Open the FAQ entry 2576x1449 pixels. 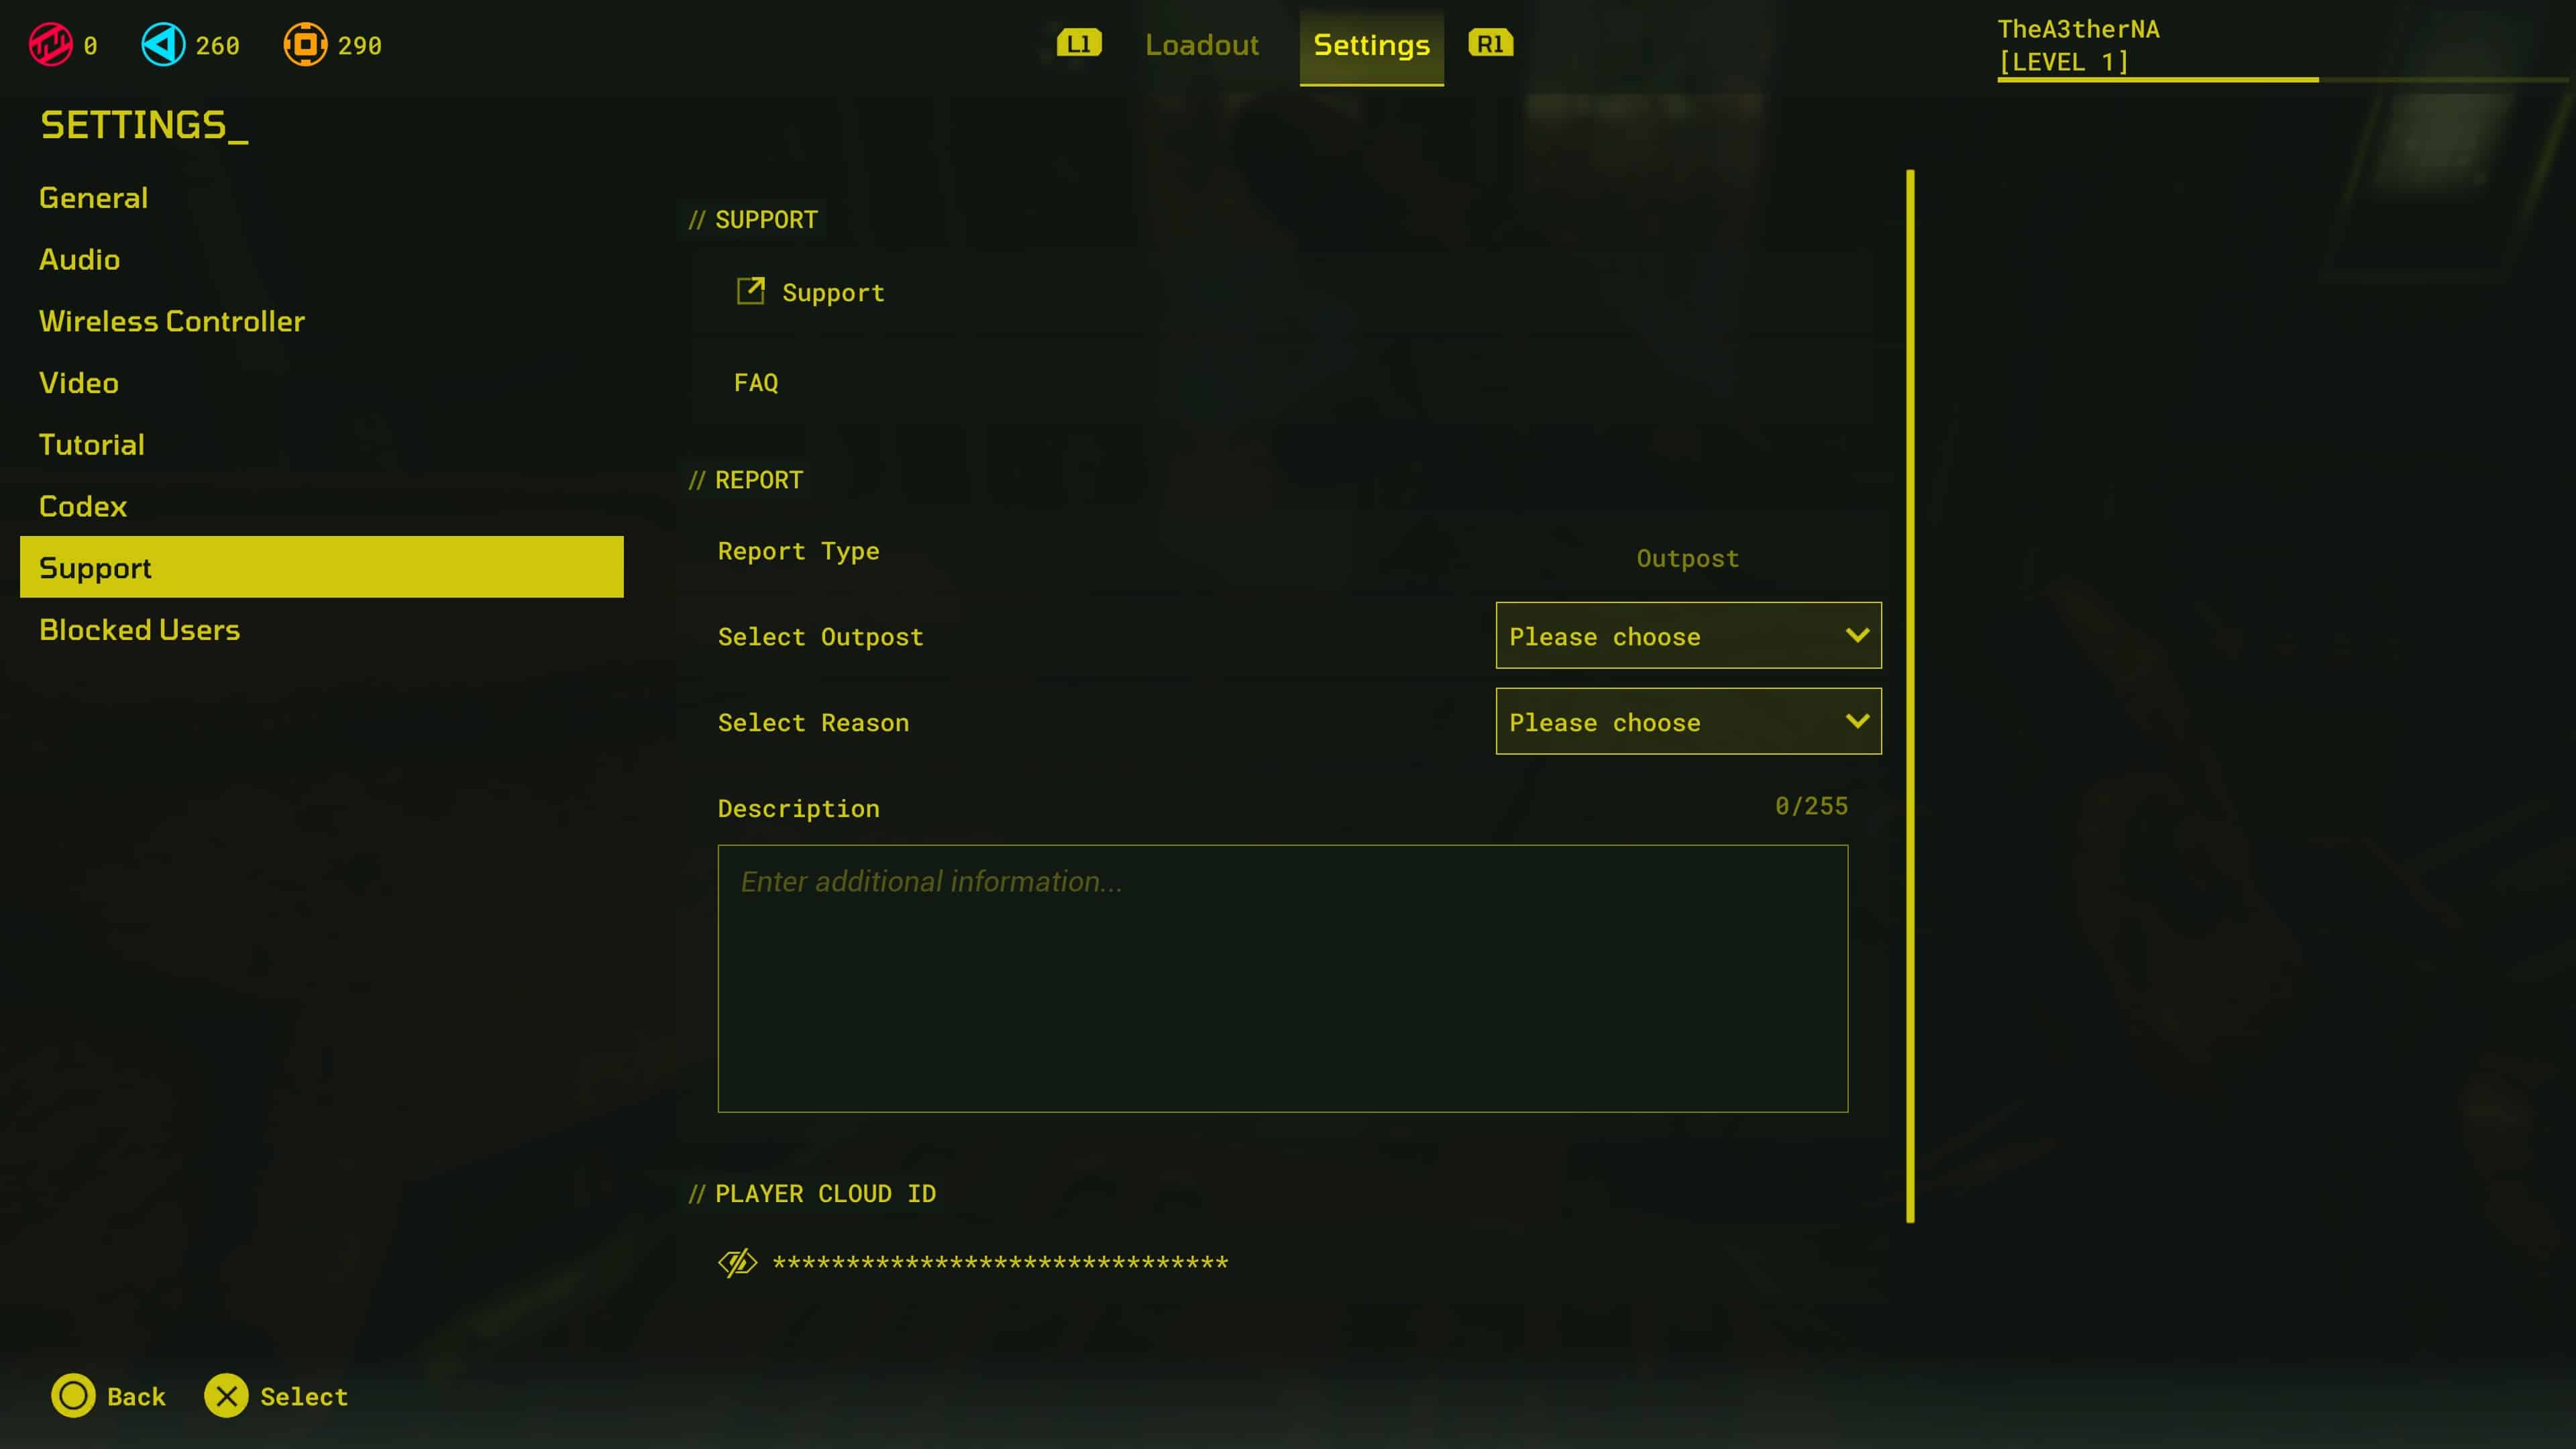[756, 383]
